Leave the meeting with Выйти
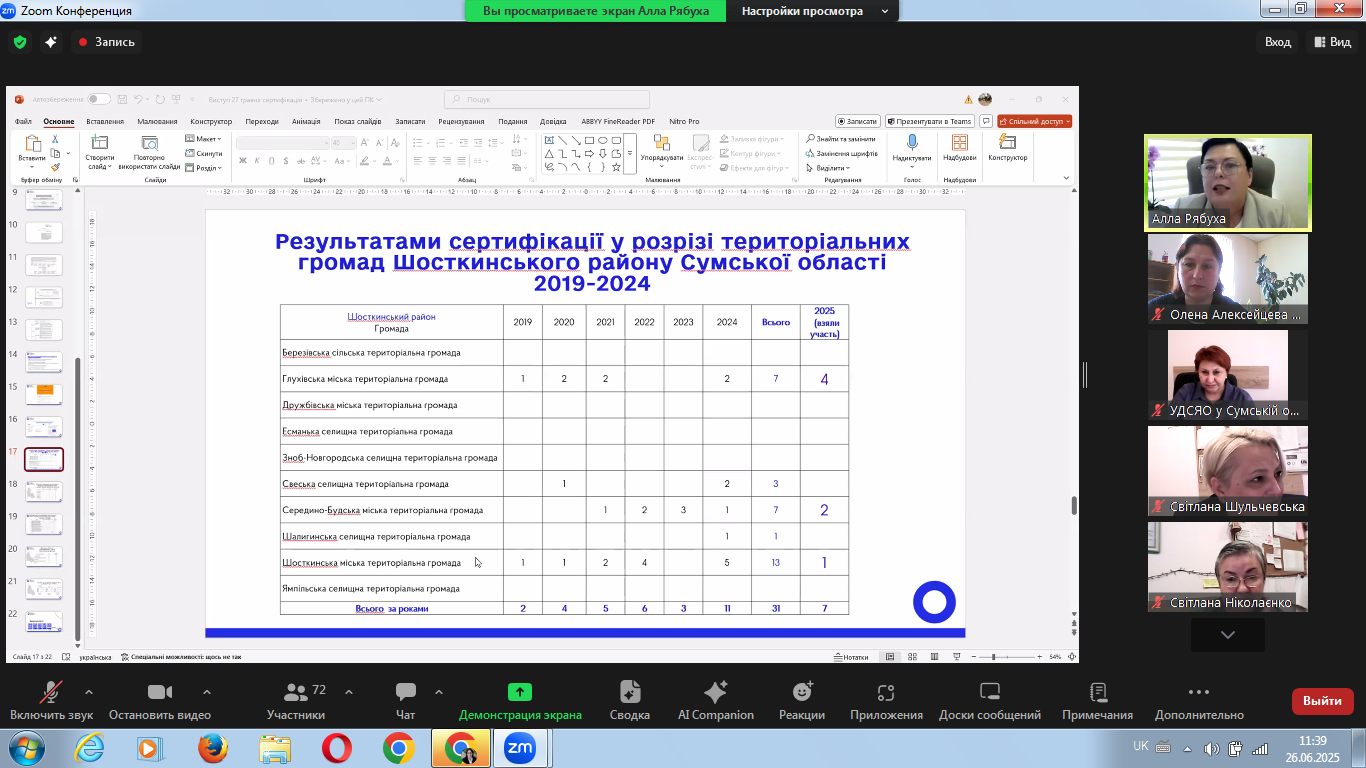 click(x=1322, y=701)
